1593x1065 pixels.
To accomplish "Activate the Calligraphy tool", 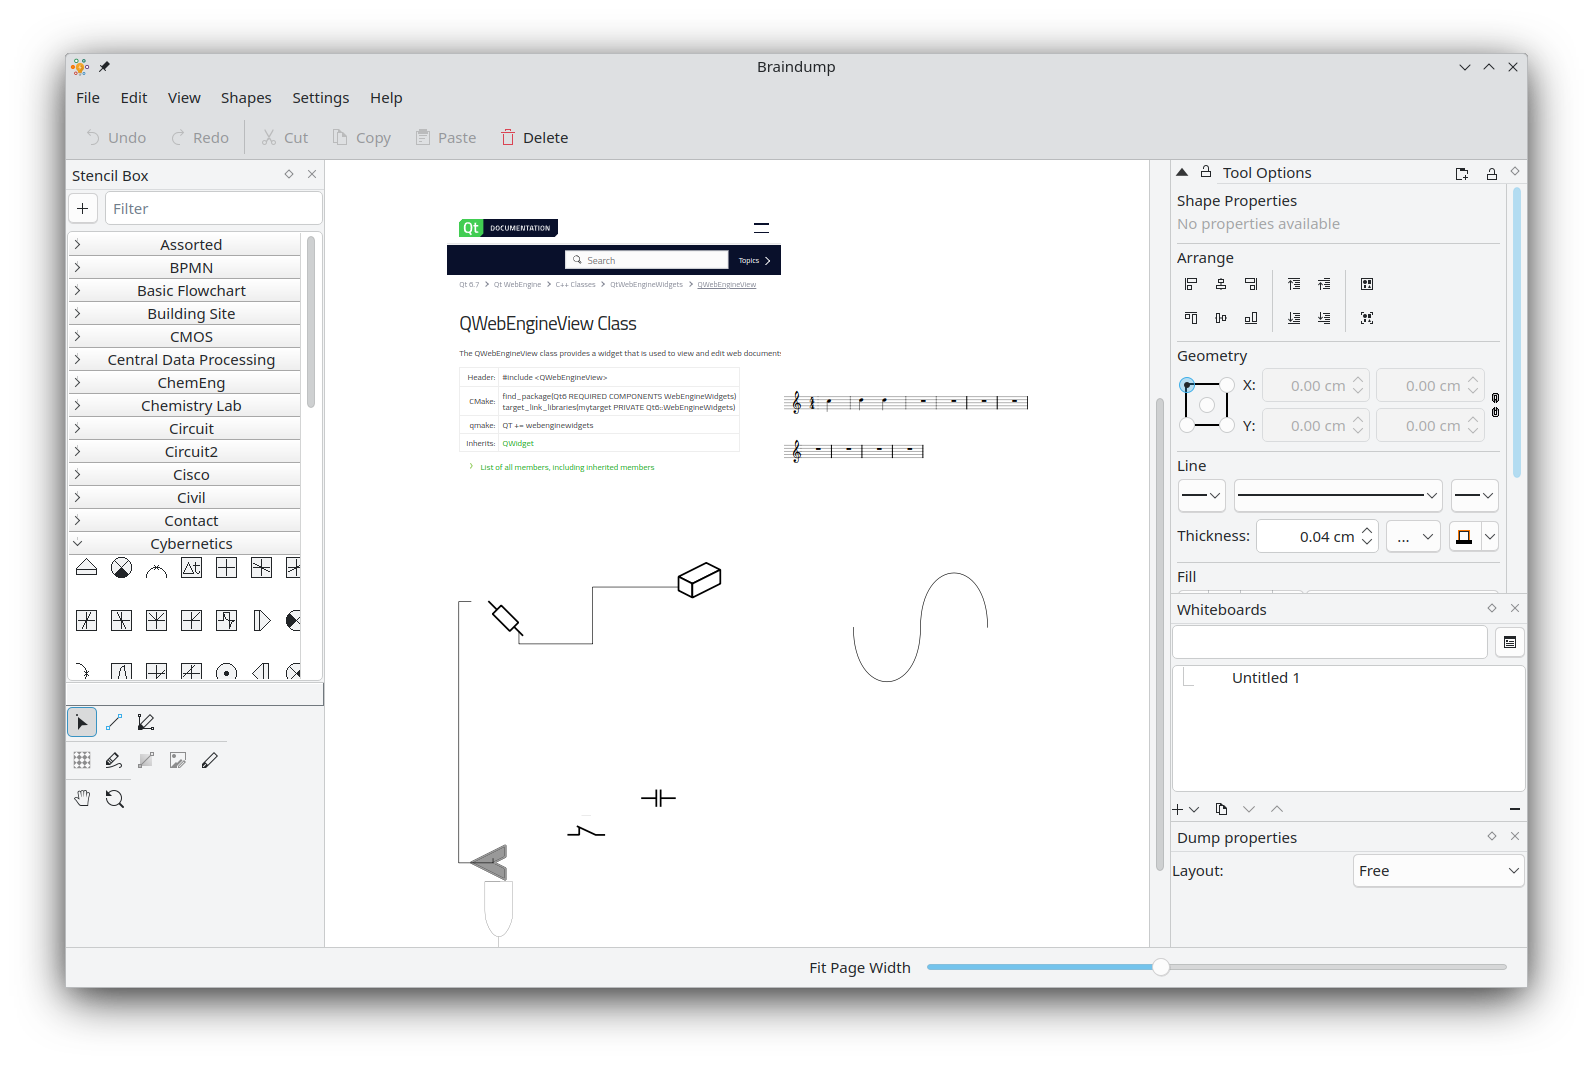I will click(114, 760).
